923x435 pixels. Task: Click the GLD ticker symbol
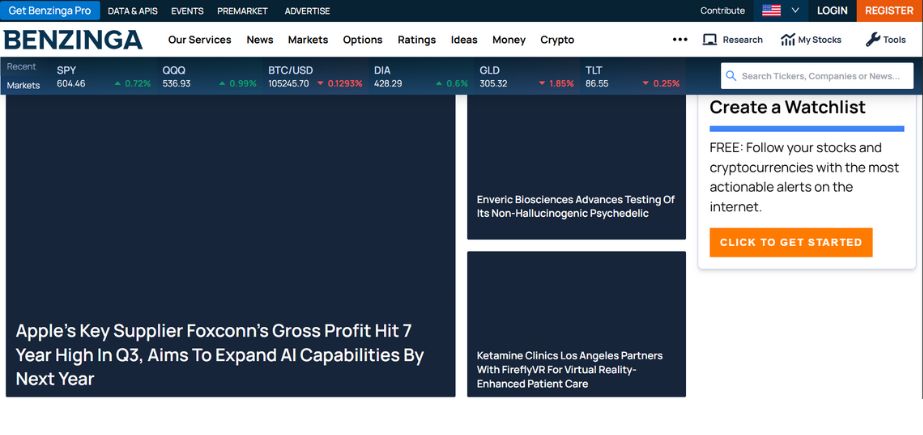click(489, 70)
